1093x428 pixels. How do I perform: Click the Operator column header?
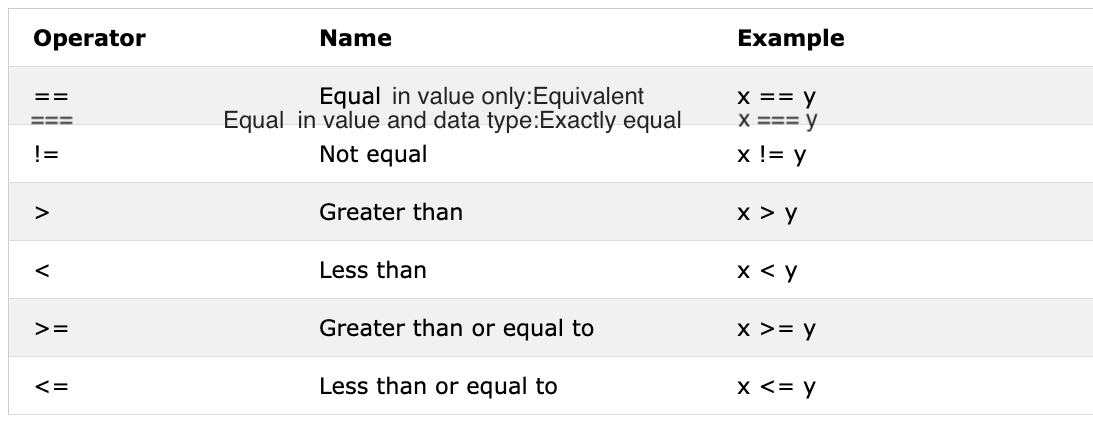[89, 39]
